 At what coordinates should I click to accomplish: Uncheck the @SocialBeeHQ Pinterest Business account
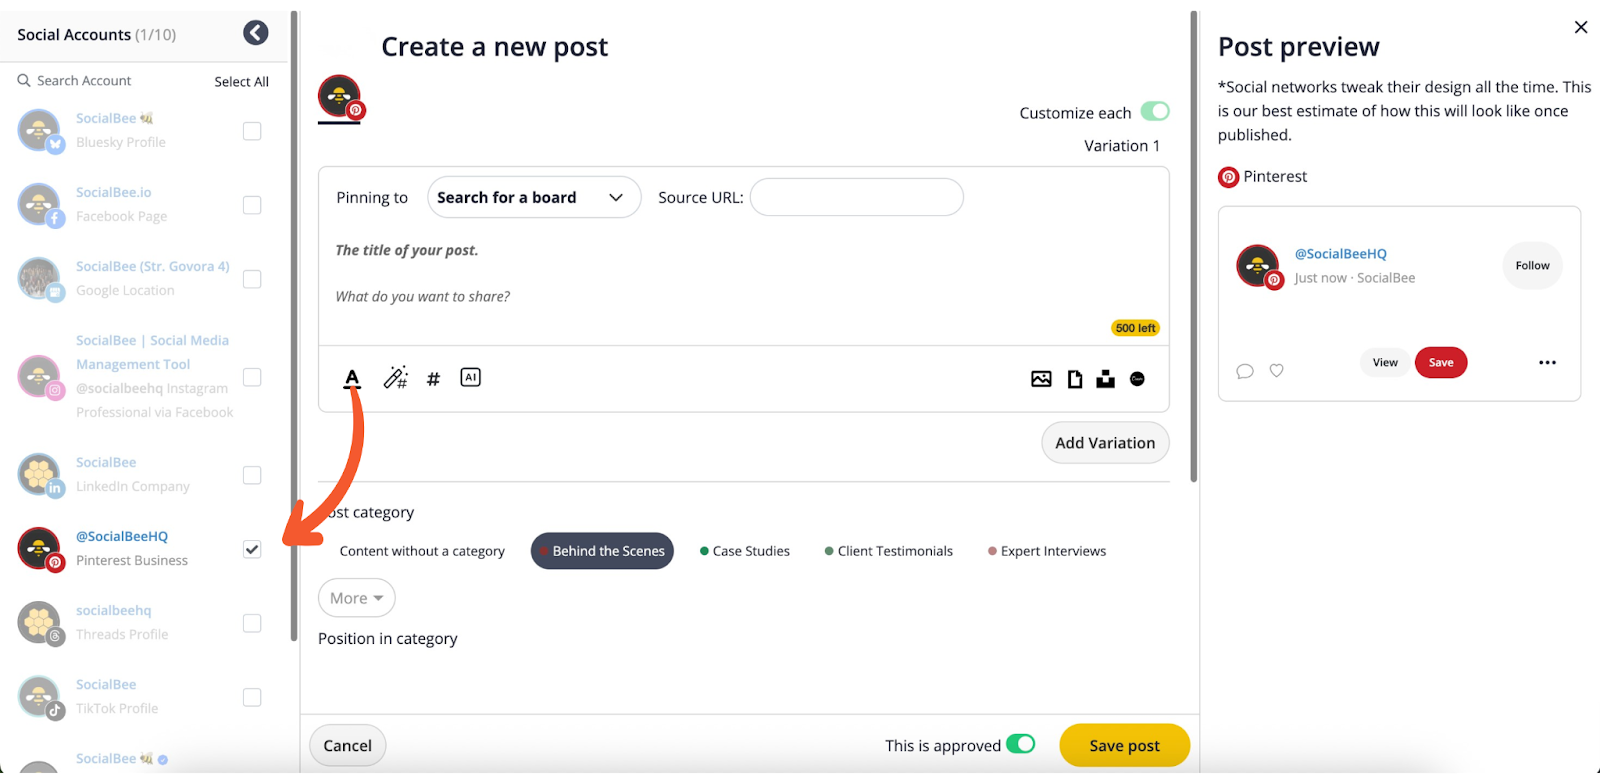(x=252, y=549)
